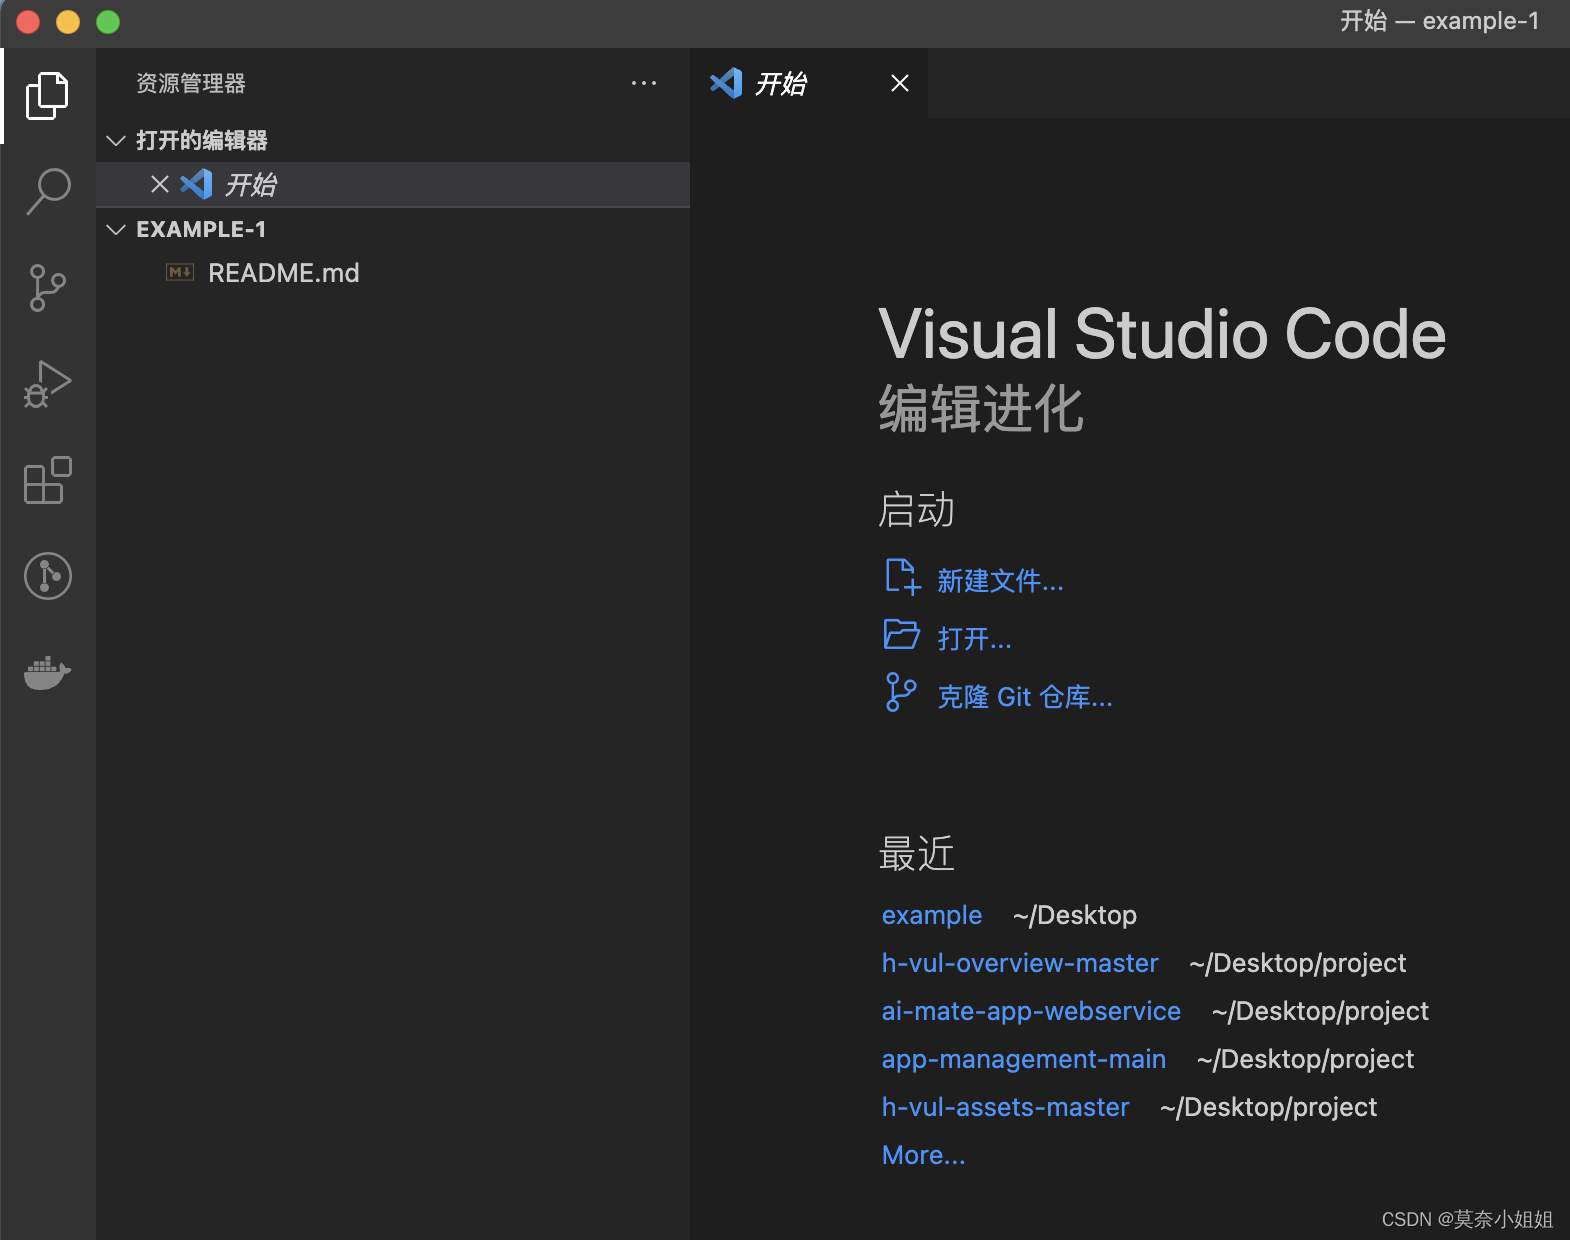Screen dimensions: 1570x1240
Task: Open the Git Graph circular icon
Action: click(x=47, y=576)
